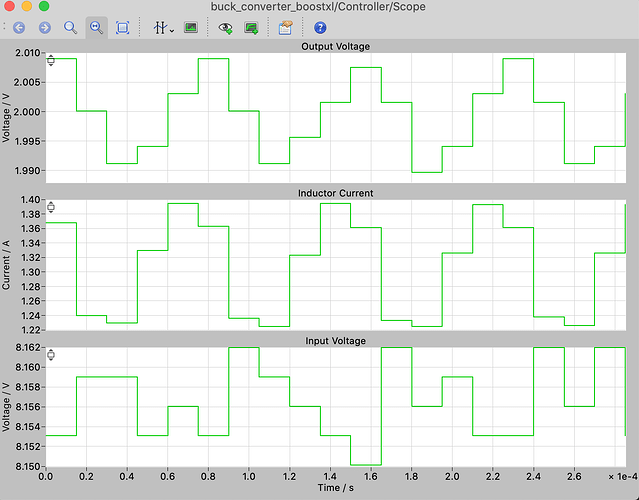Click the Output Voltage y-axis scale icon
Viewport: 639px width, 500px height.
pyautogui.click(x=51, y=60)
